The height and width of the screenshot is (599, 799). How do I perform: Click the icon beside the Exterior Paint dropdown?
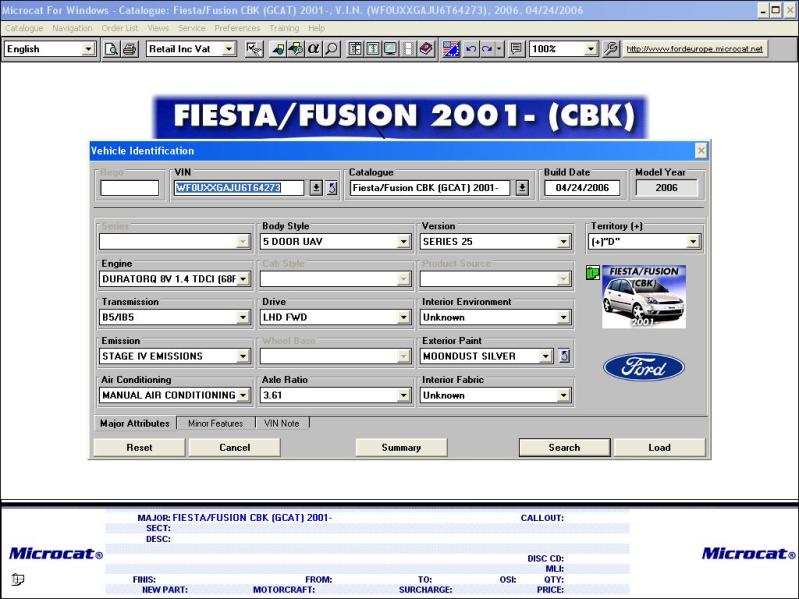point(563,356)
